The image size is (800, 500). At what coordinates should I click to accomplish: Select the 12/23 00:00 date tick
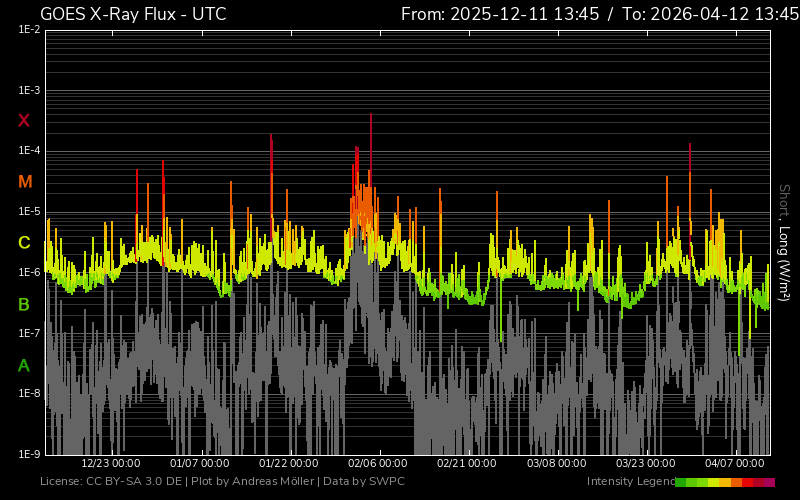(x=110, y=464)
